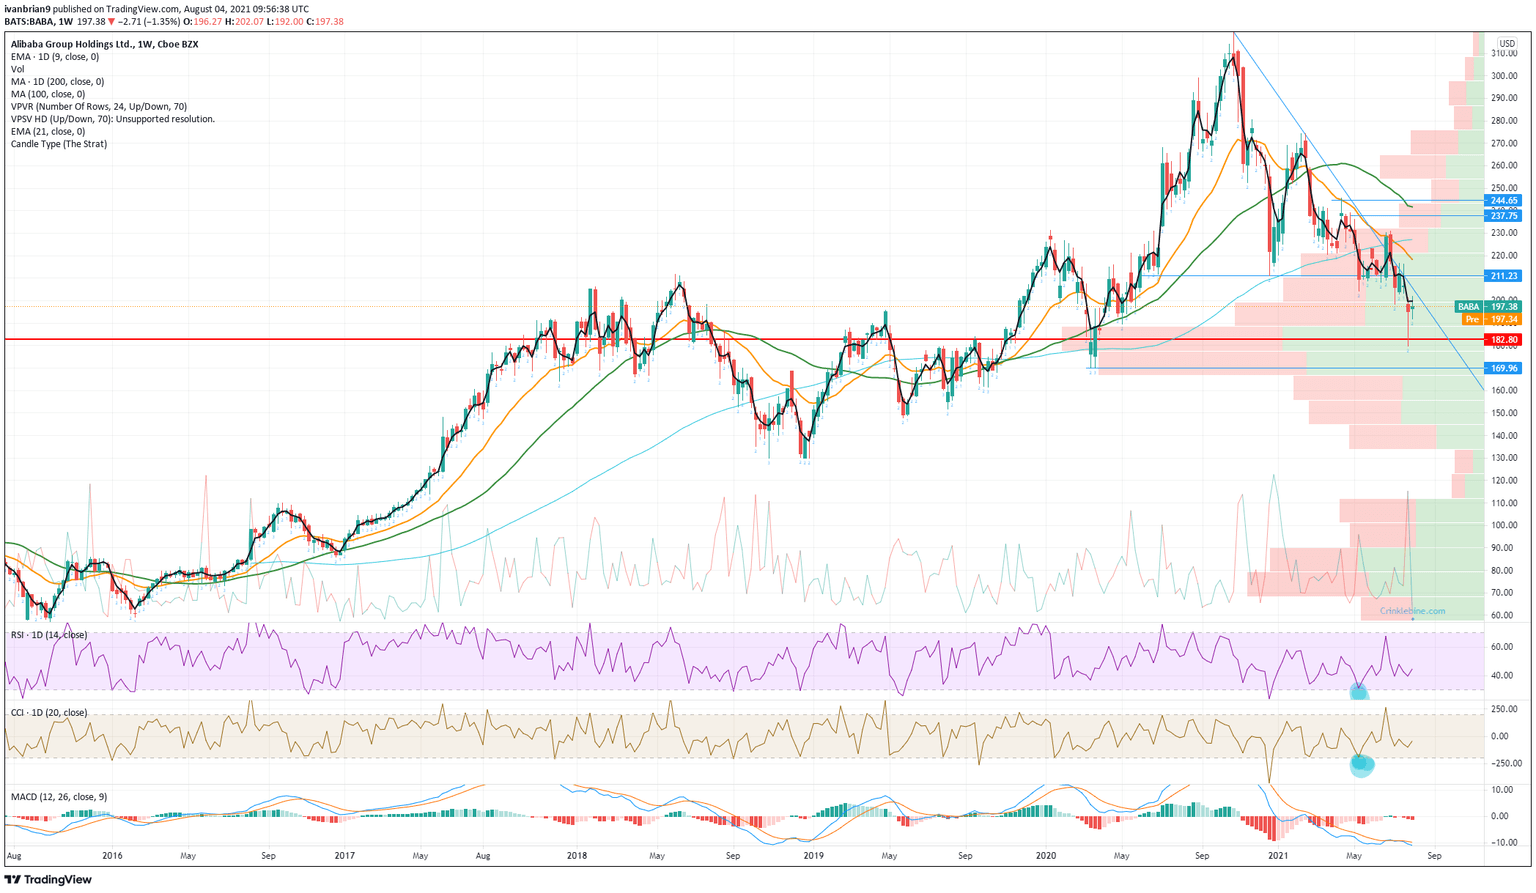The height and width of the screenshot is (893, 1536).
Task: Click the MA · 1D (200, close, 0) legend
Action: tap(57, 82)
